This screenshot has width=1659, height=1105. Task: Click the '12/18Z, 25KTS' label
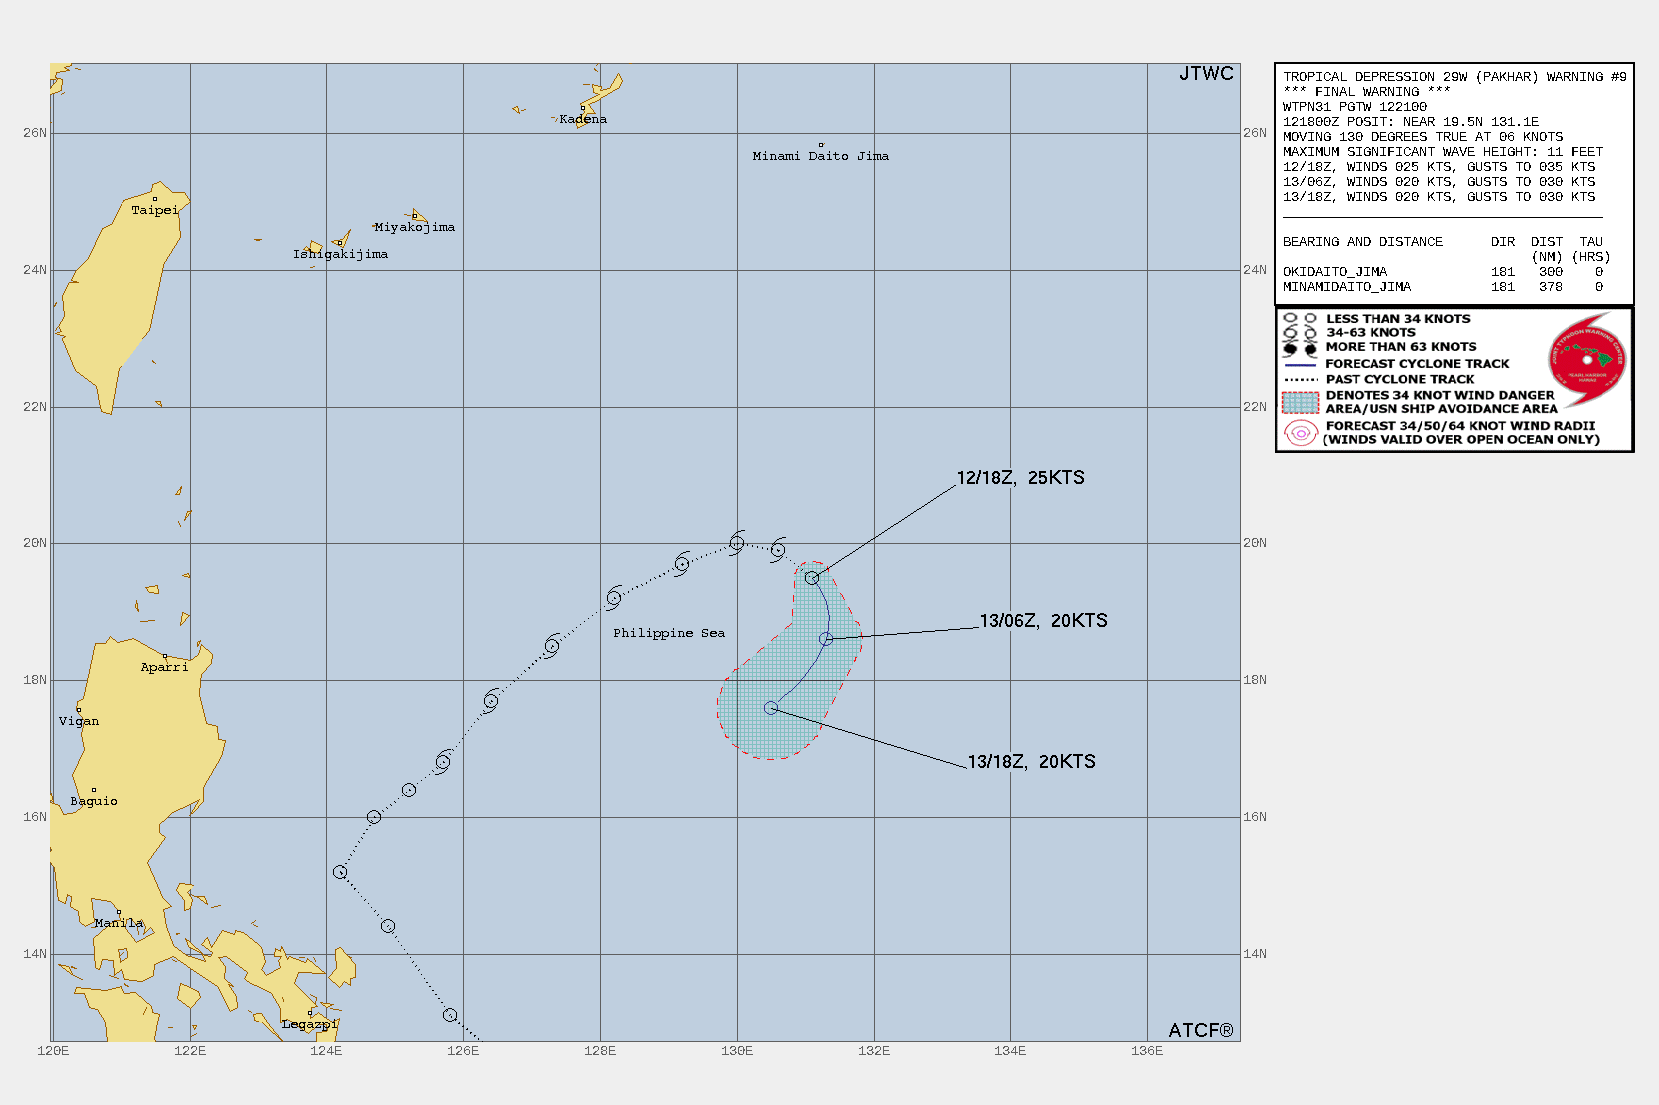[x=1020, y=478]
